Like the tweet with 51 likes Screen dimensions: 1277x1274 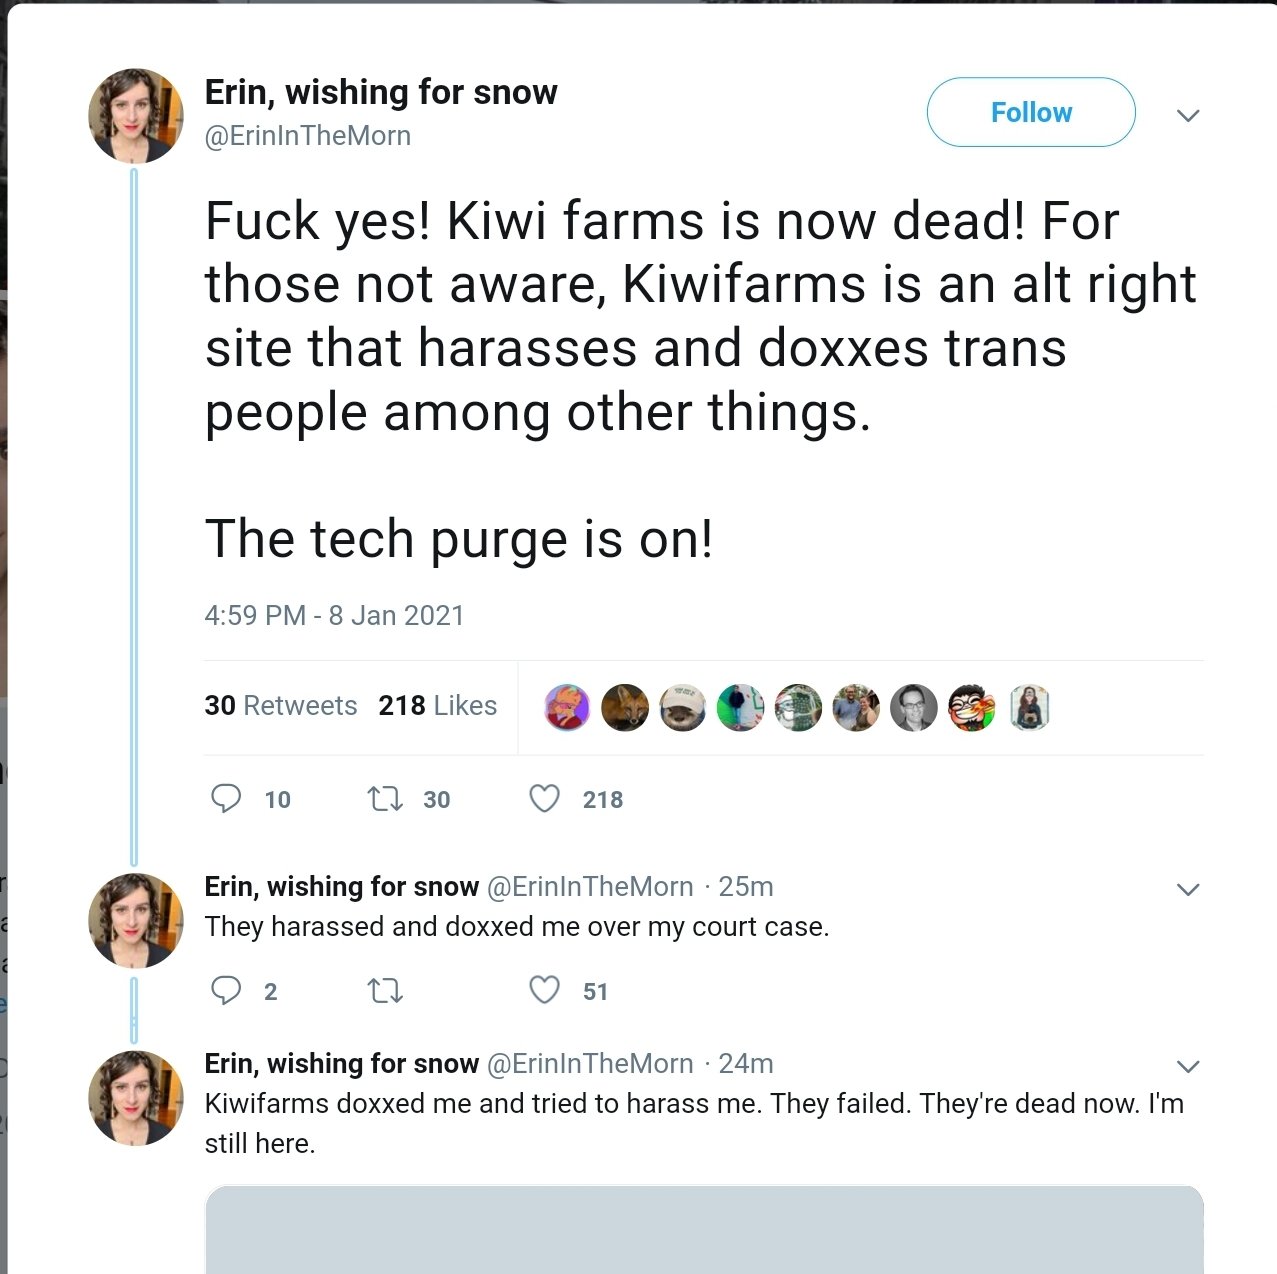[x=544, y=990]
